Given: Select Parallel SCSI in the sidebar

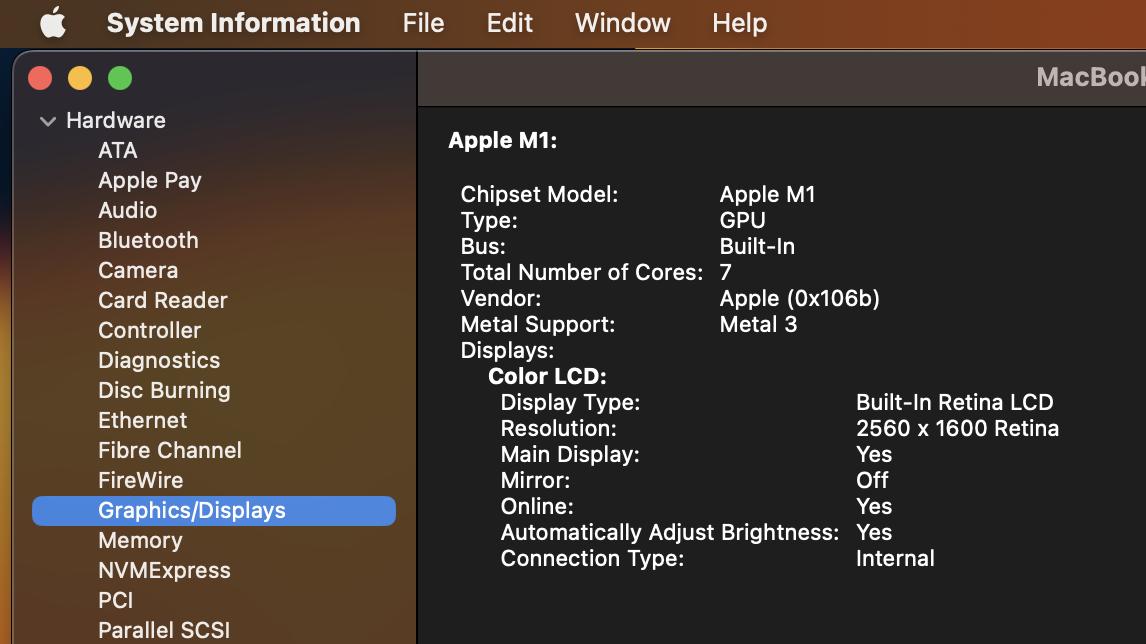Looking at the screenshot, I should point(164,630).
